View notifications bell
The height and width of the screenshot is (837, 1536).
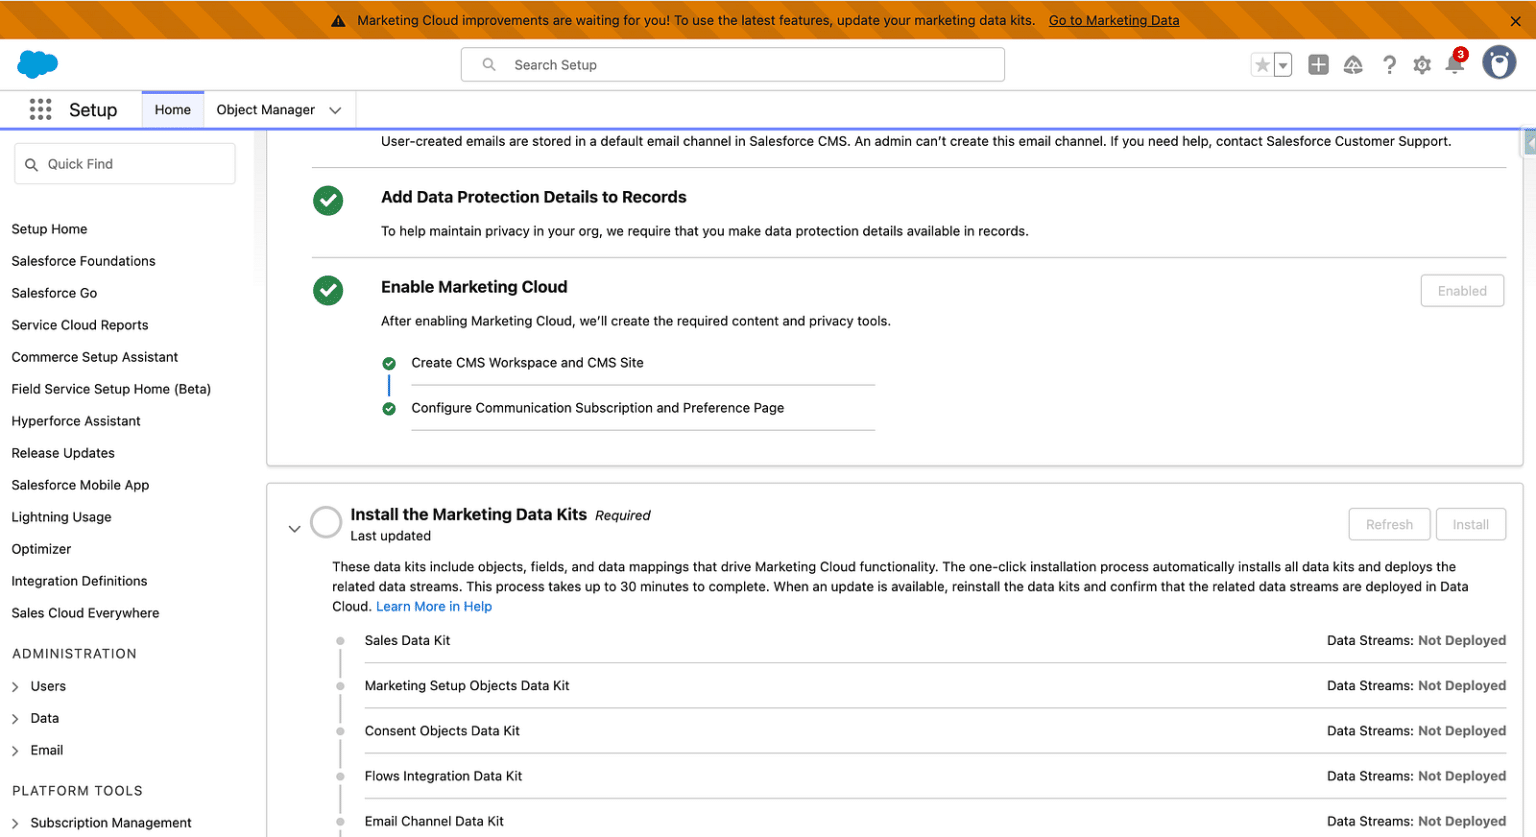pyautogui.click(x=1455, y=64)
